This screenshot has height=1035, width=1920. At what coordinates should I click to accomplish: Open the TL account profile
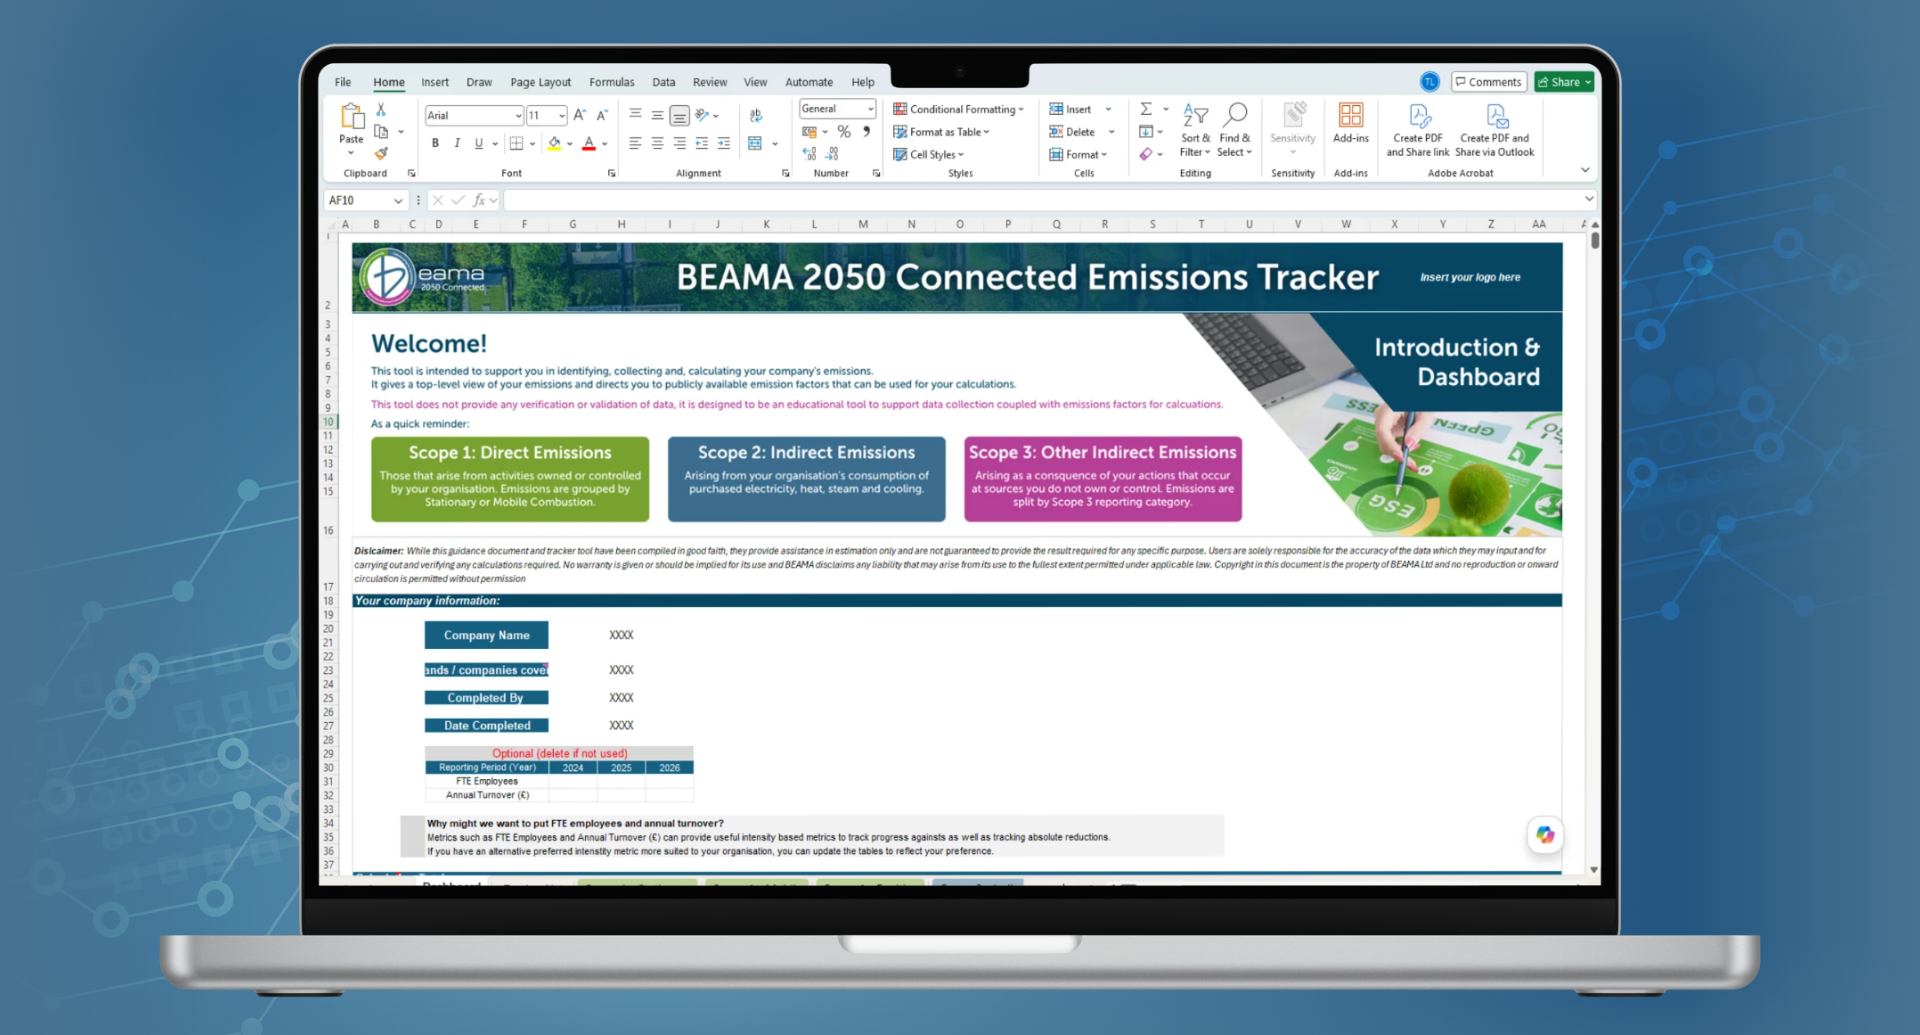tap(1430, 82)
